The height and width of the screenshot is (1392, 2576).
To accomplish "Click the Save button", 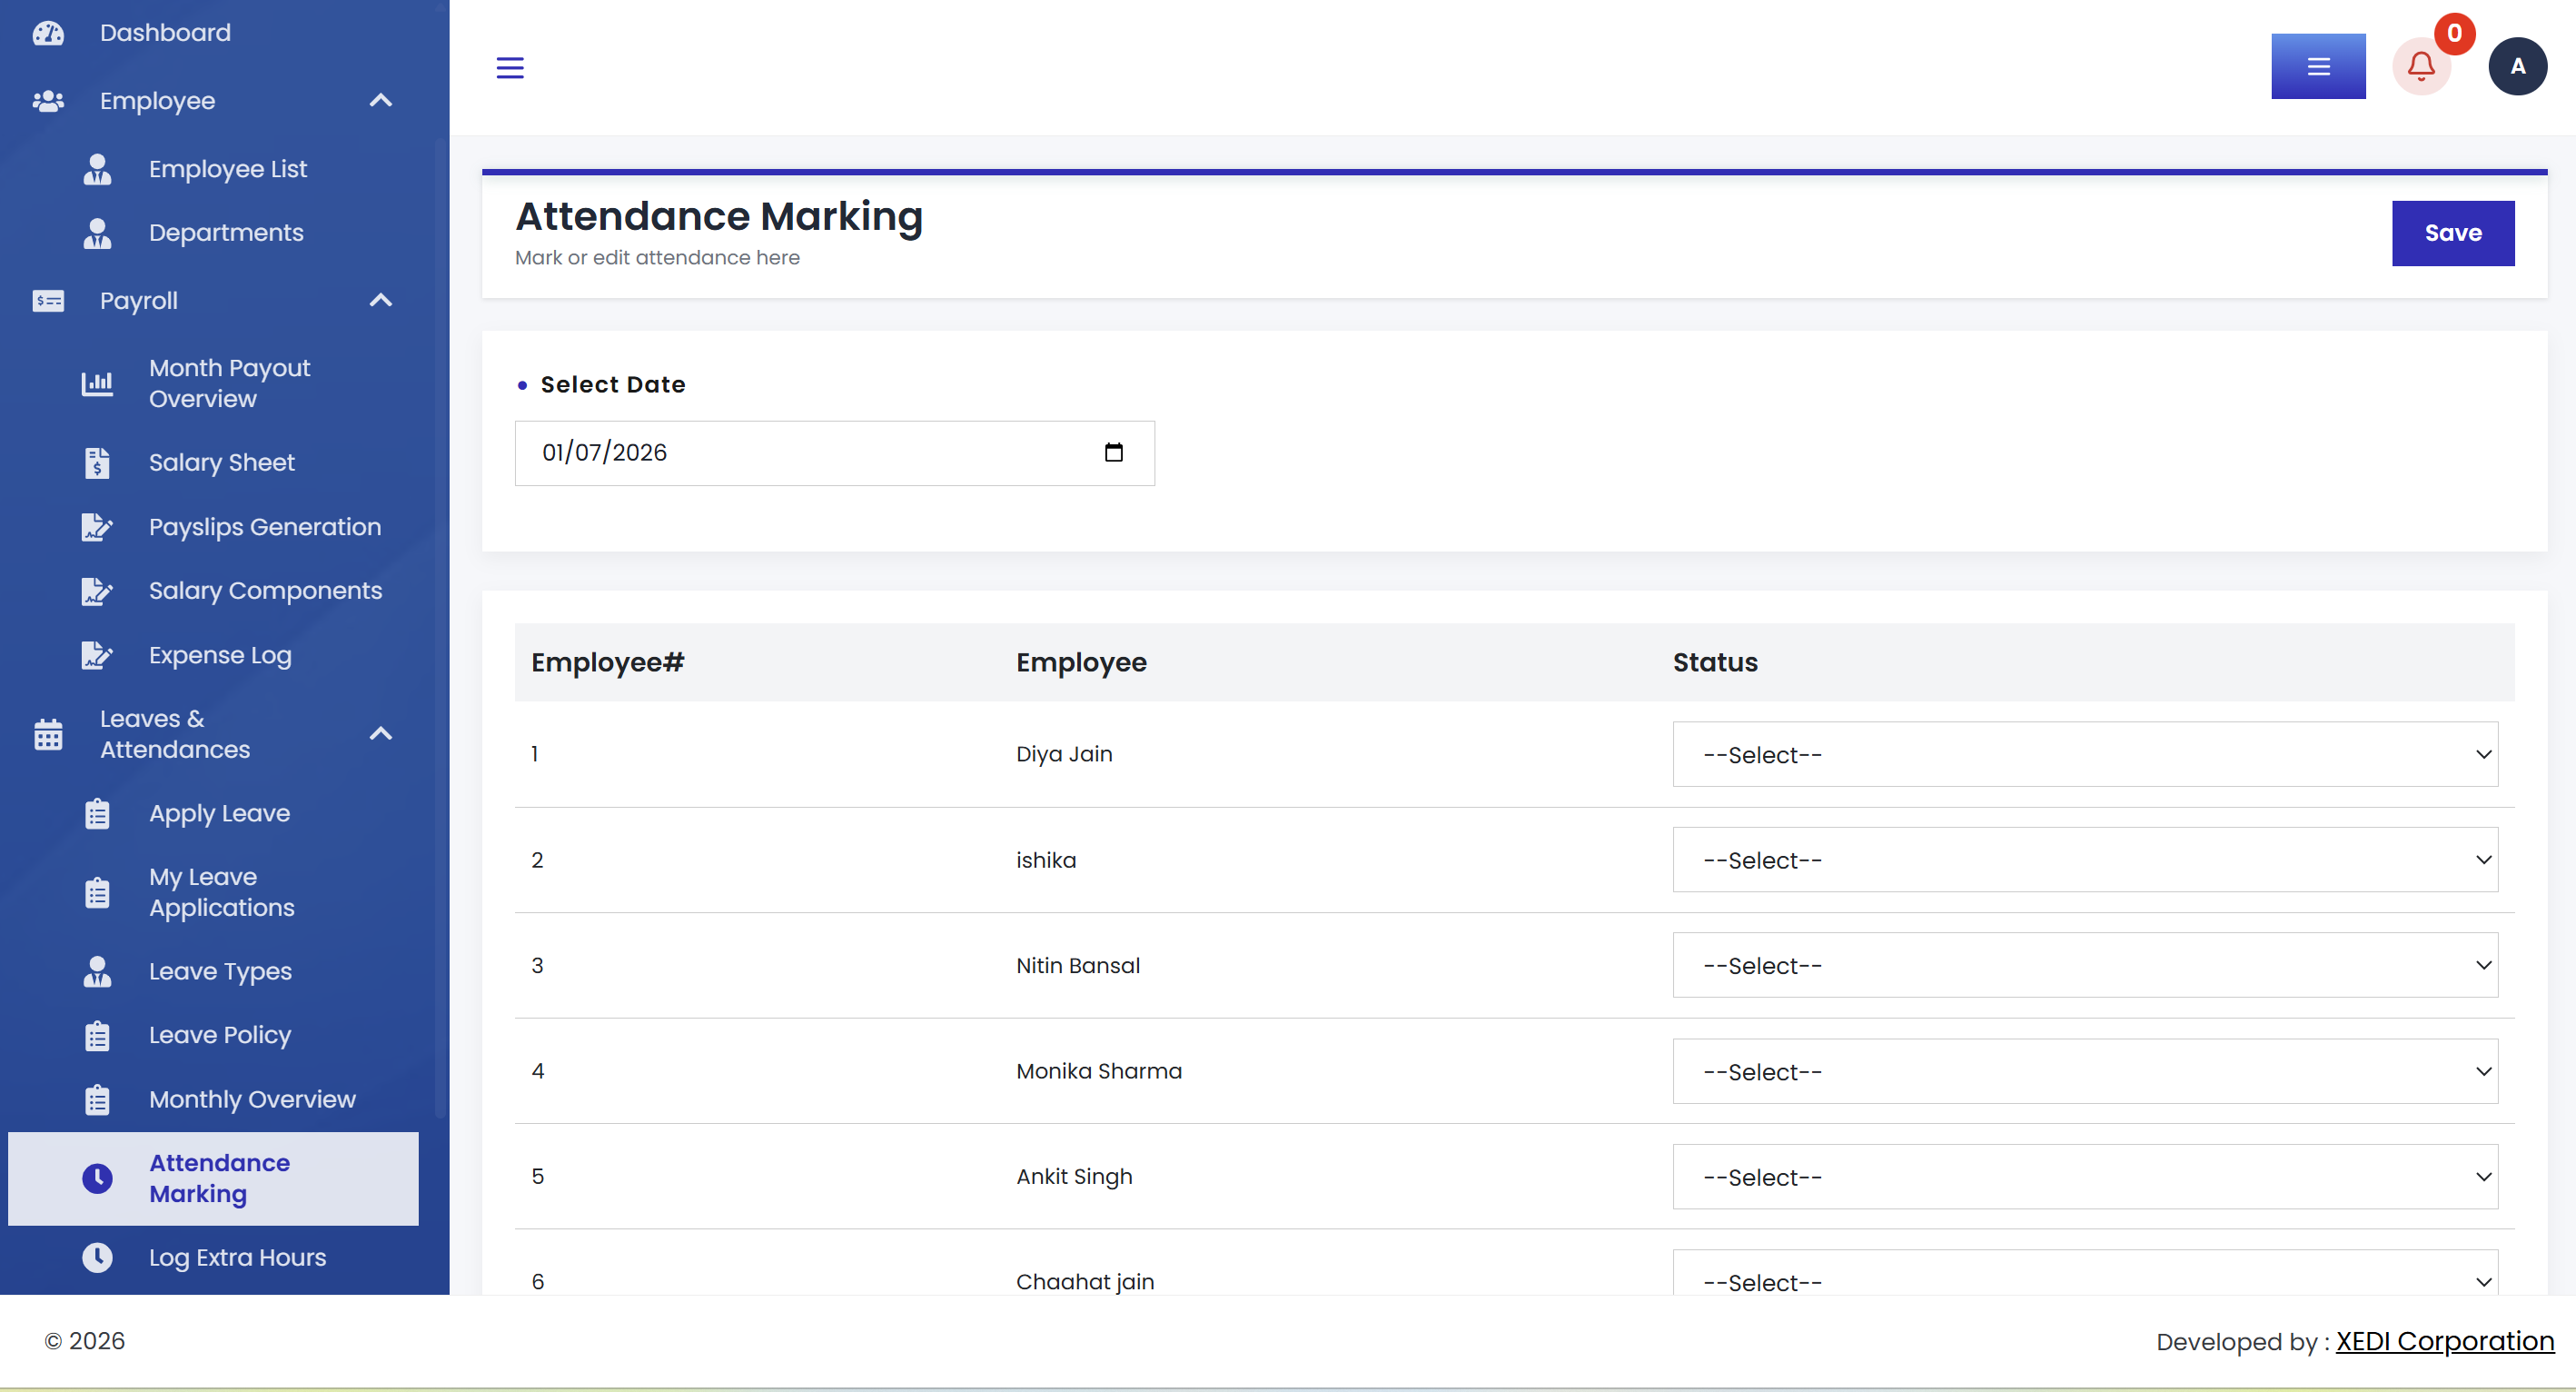I will 2452,233.
